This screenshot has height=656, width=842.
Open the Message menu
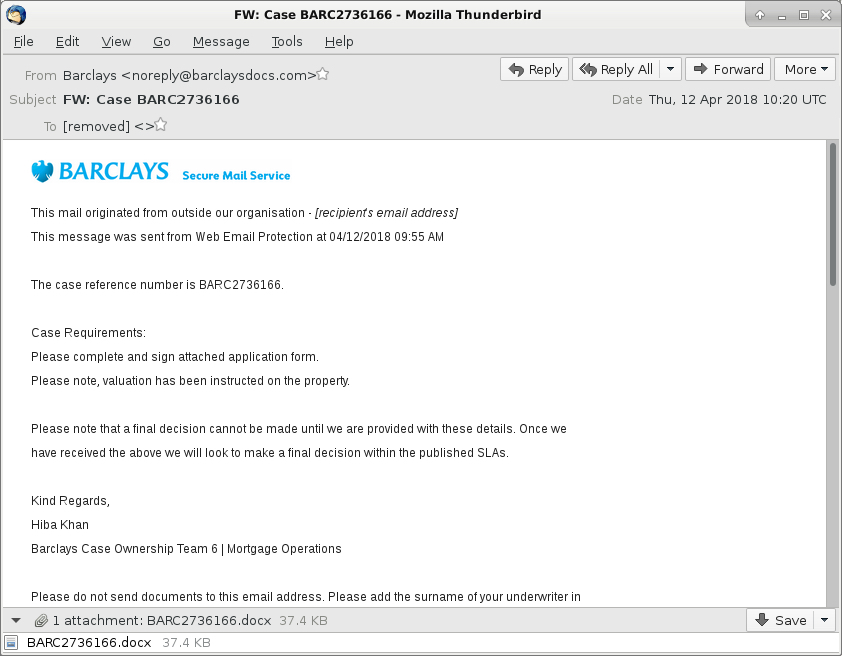click(x=221, y=41)
